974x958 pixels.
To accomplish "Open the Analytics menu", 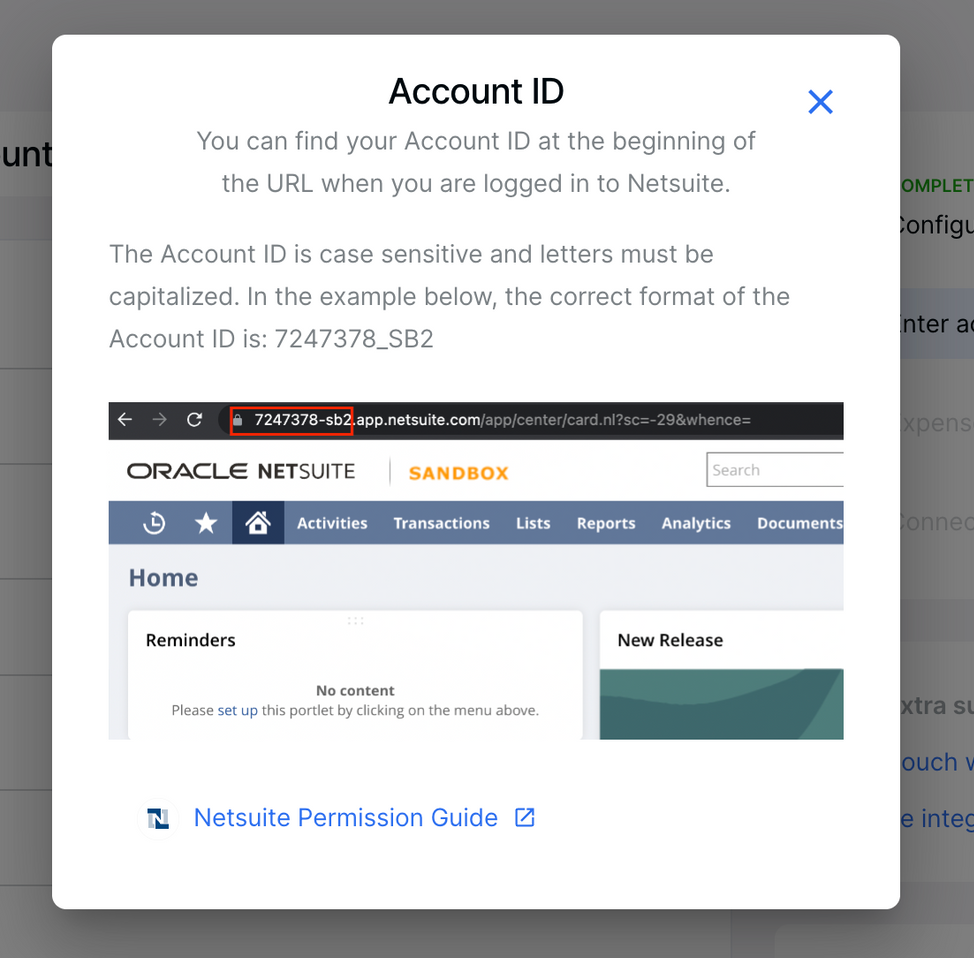I will [x=696, y=523].
